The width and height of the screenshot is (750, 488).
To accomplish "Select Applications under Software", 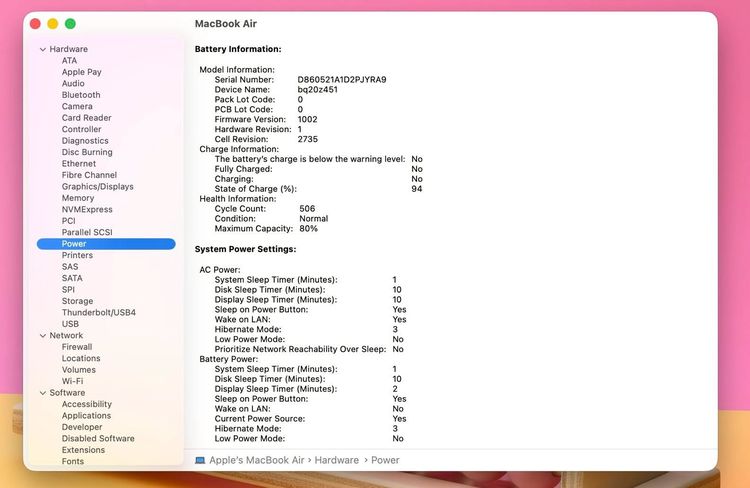I will [86, 416].
